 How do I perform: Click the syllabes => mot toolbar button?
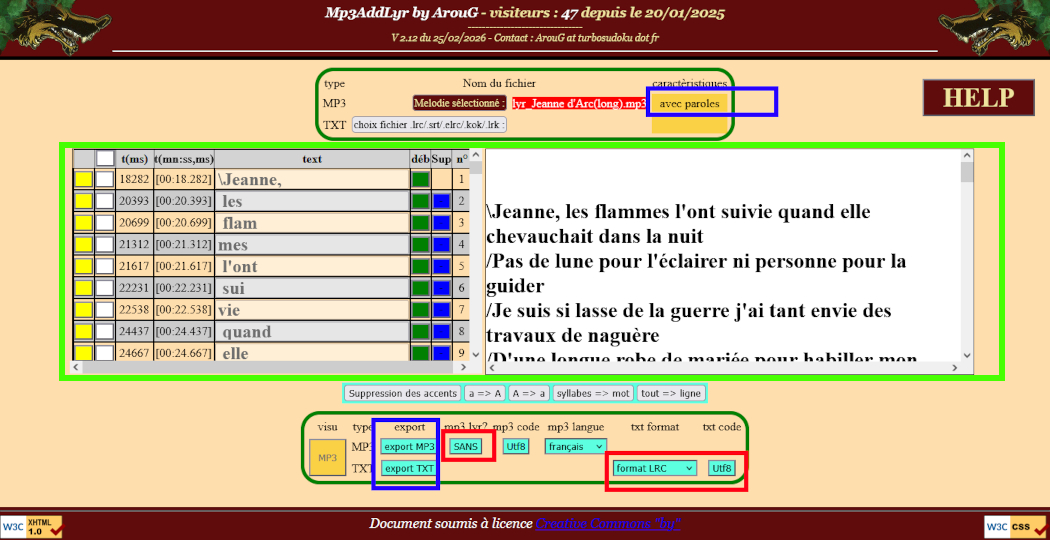[592, 393]
